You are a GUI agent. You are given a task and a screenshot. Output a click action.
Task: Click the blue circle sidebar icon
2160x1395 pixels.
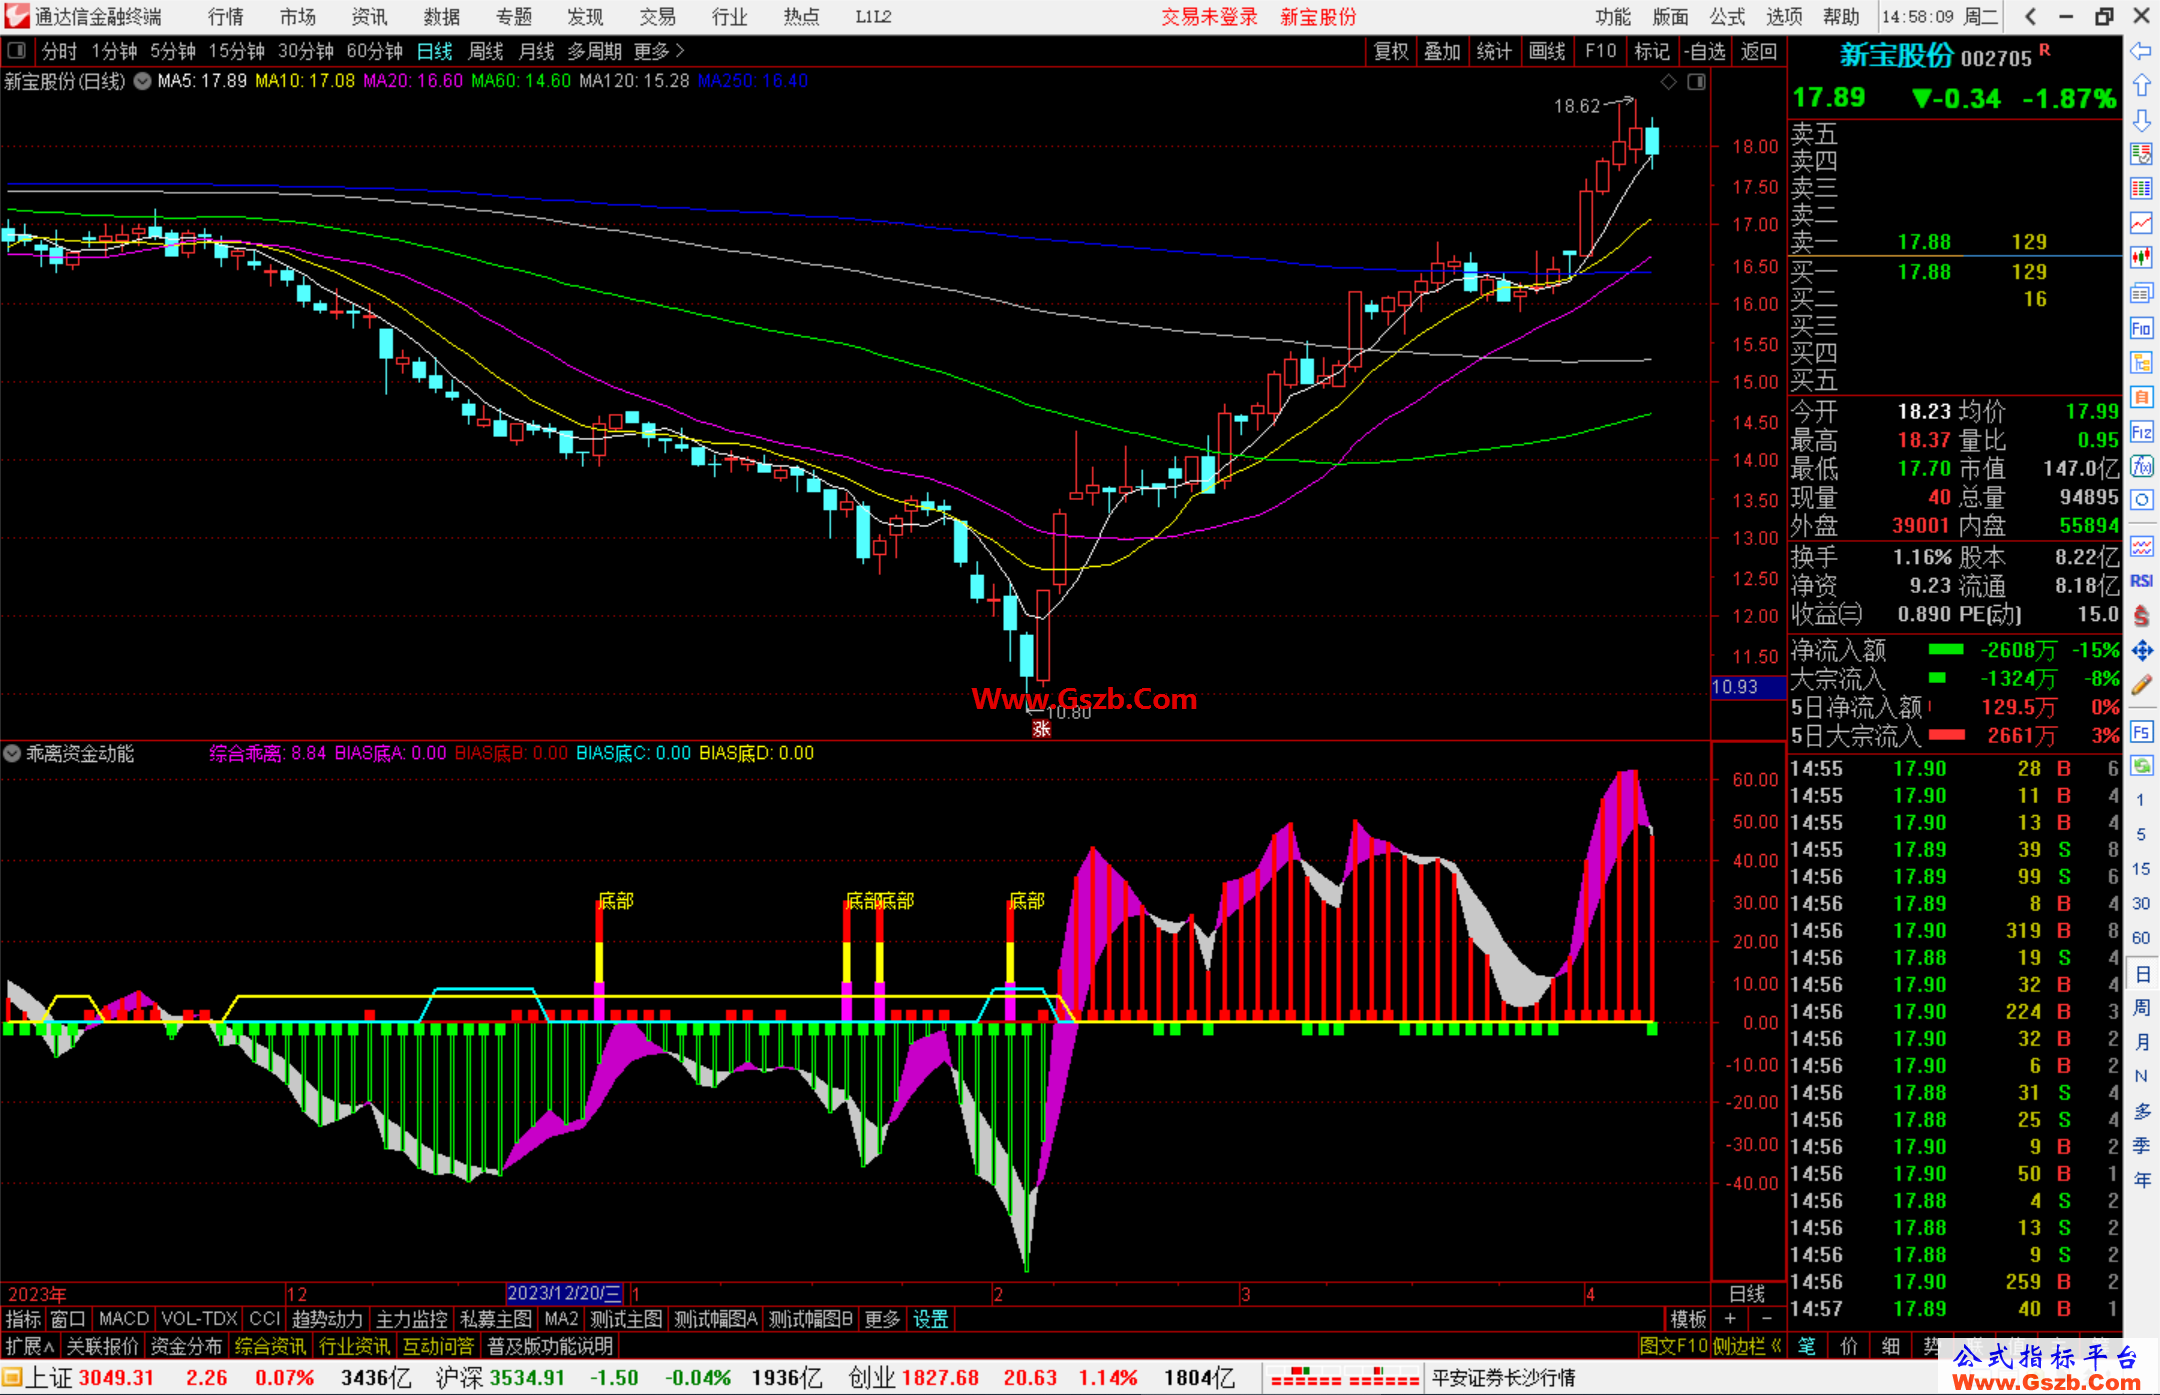tap(2141, 500)
